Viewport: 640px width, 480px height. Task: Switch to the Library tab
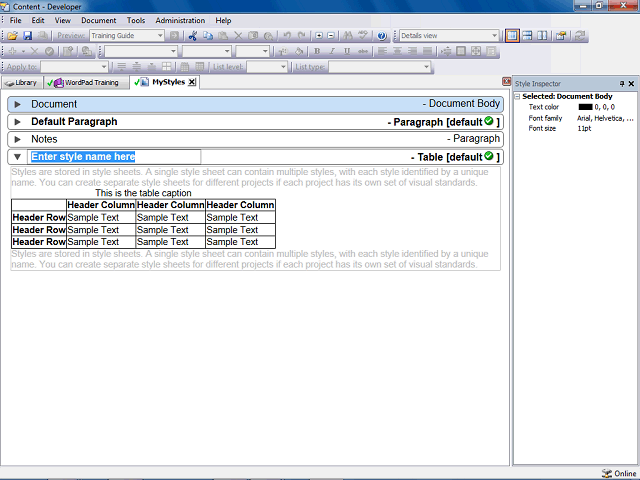pyautogui.click(x=21, y=83)
